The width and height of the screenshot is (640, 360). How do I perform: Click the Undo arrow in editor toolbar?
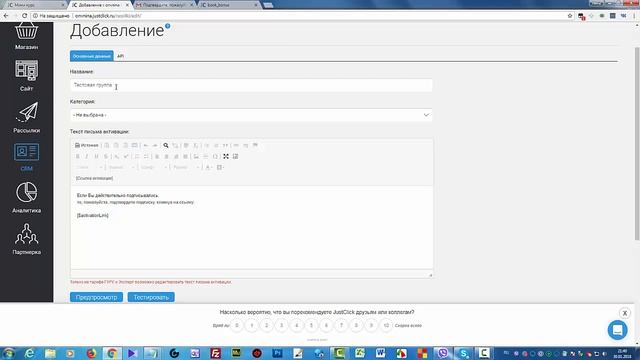point(146,145)
